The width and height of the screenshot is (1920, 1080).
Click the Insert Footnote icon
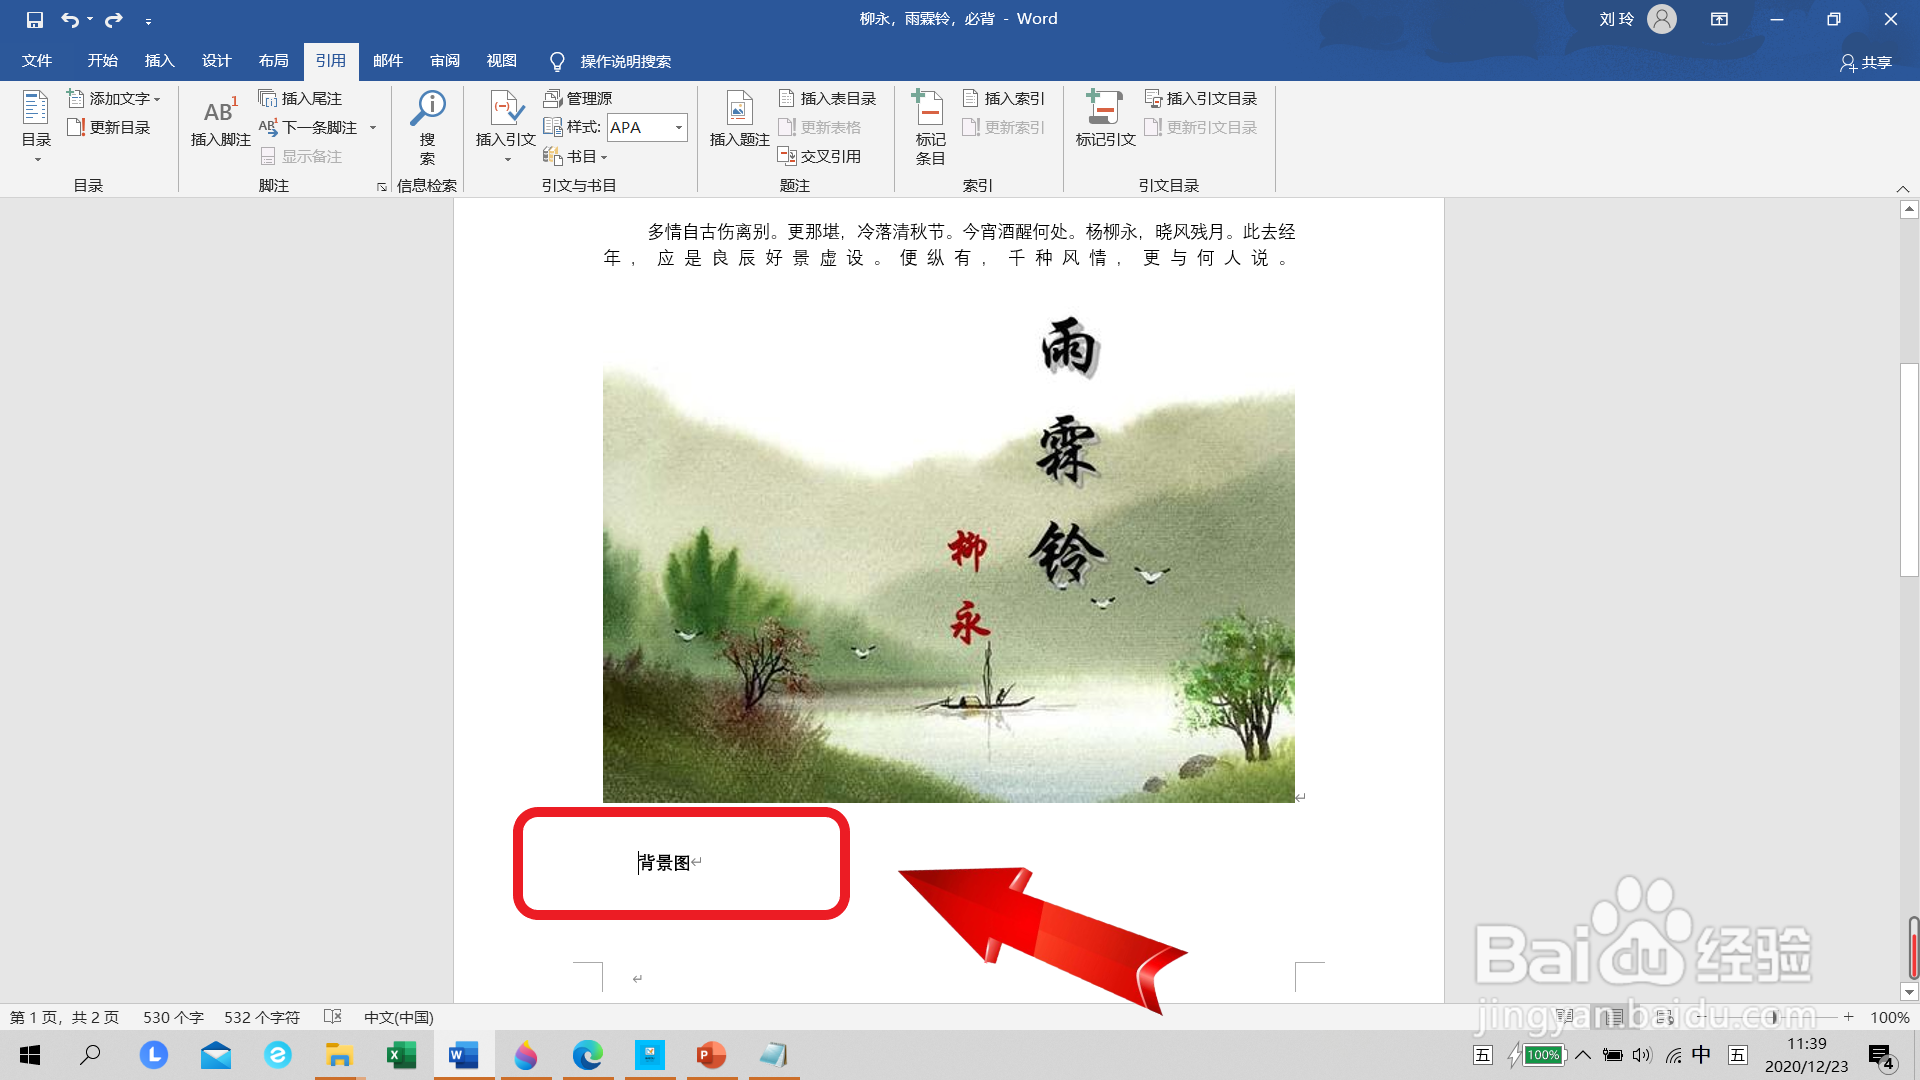(x=220, y=113)
